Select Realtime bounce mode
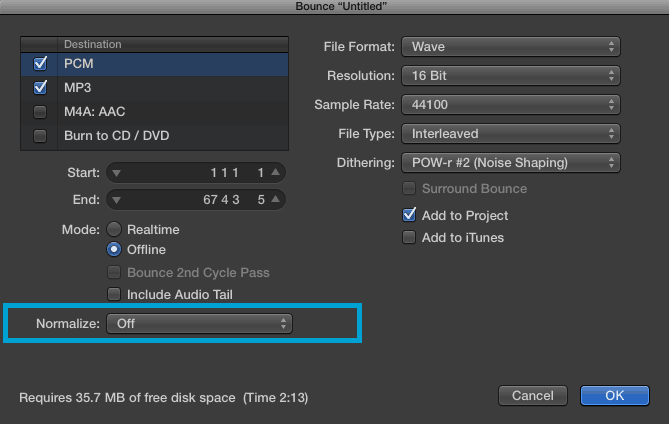The width and height of the screenshot is (669, 424). [x=114, y=229]
